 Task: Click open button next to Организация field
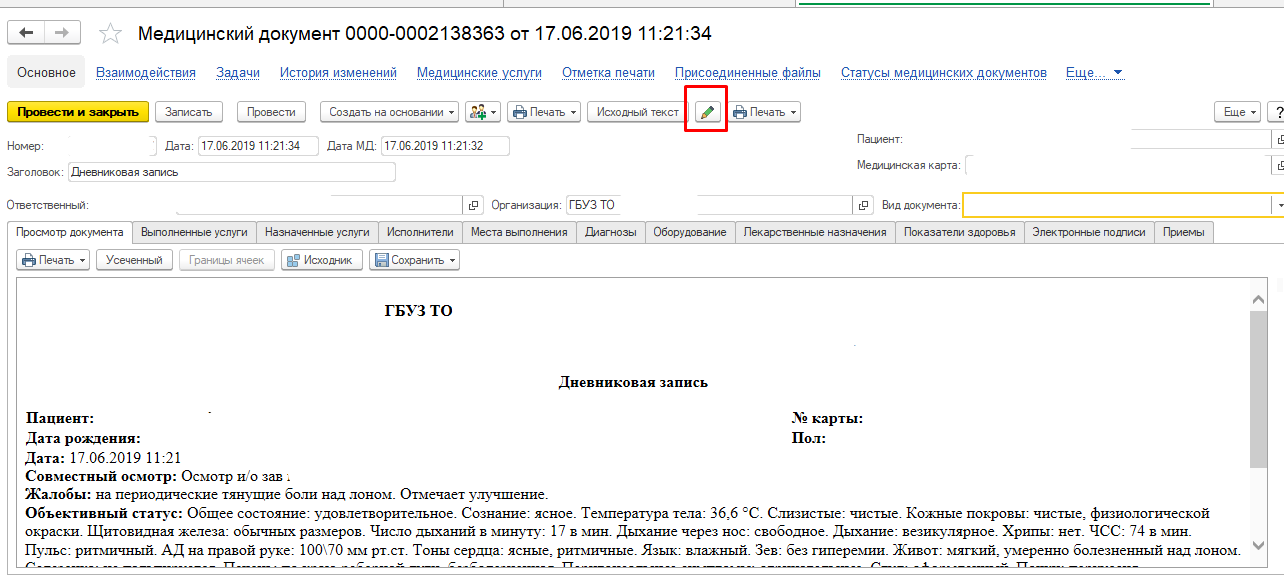coord(864,205)
